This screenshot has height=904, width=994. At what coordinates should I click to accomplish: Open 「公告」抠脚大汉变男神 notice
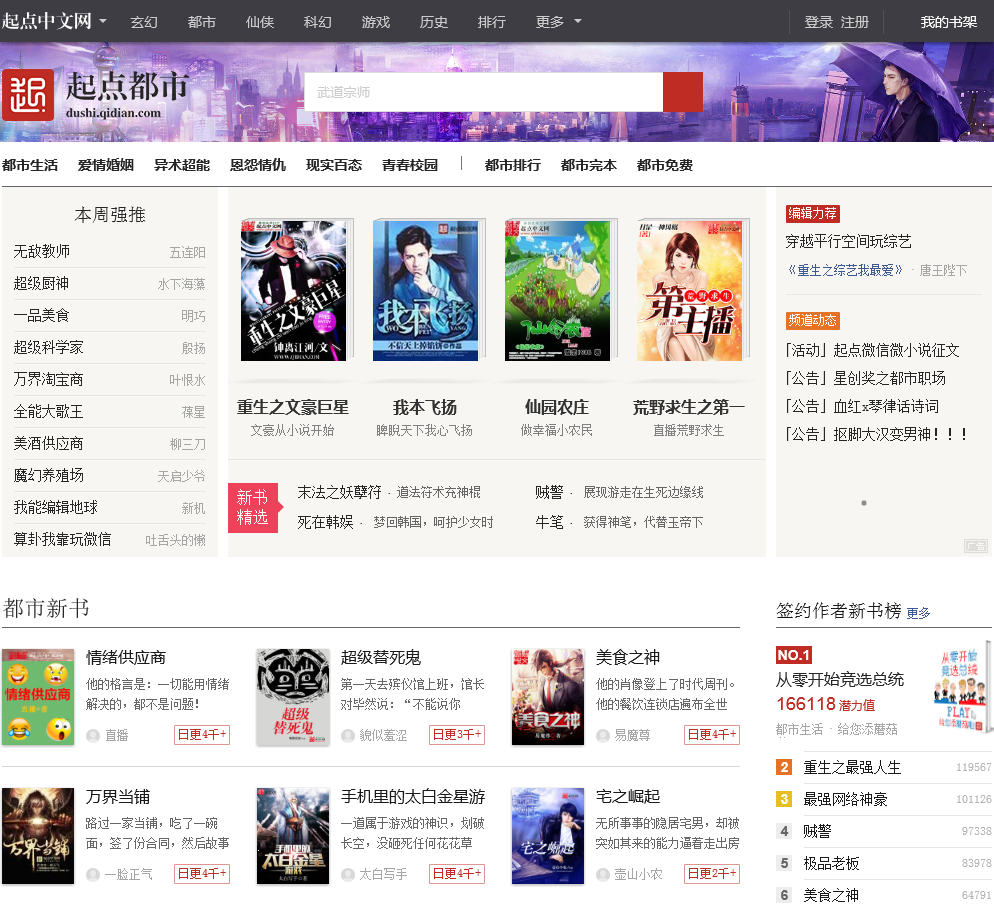pos(876,434)
